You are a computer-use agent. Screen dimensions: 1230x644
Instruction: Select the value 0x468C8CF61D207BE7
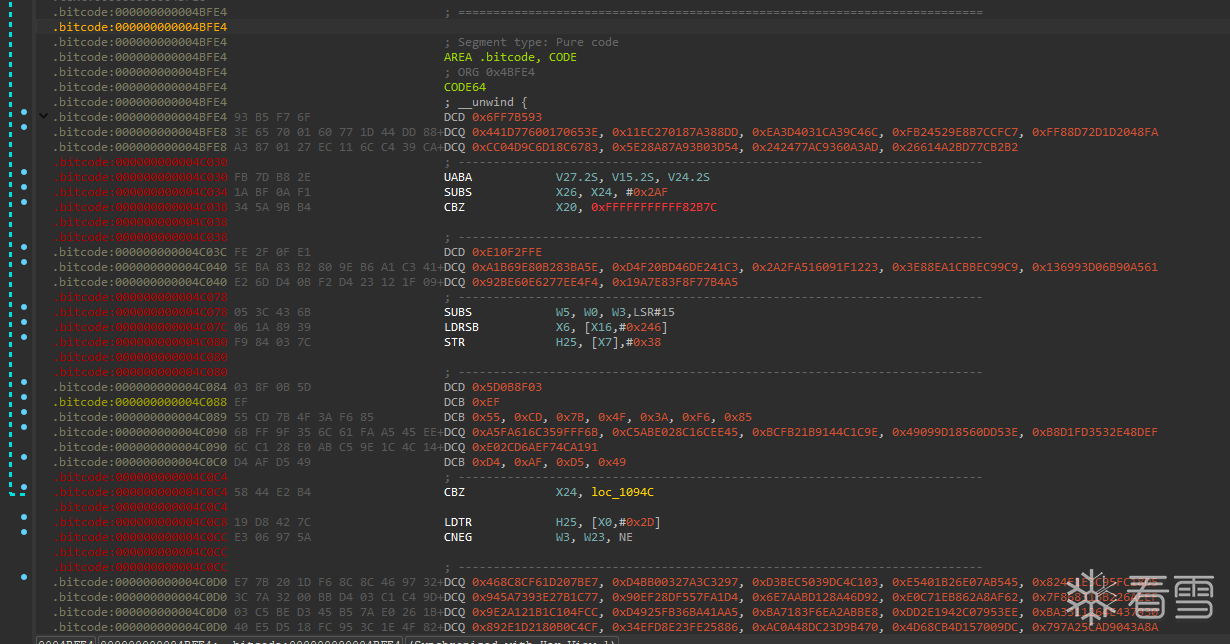point(535,582)
